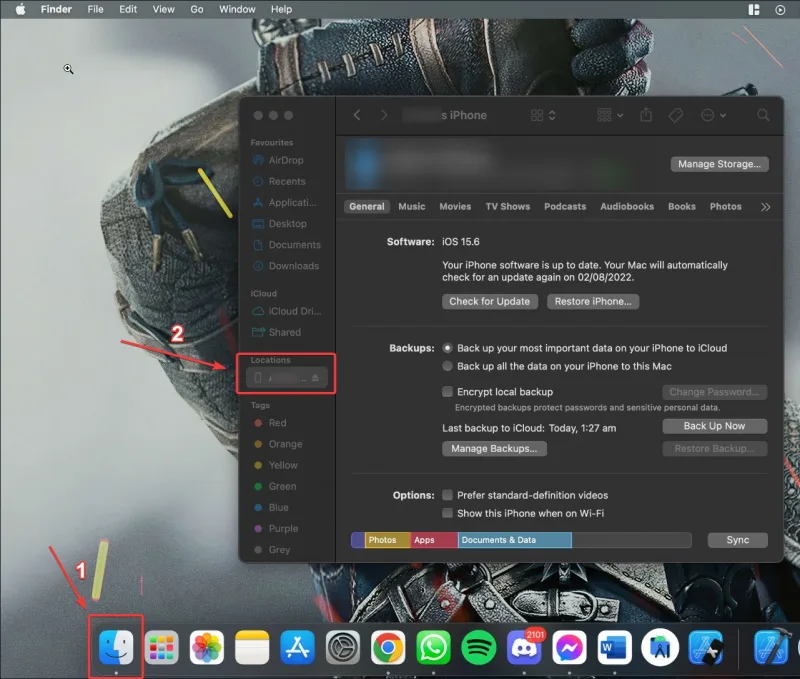Click Restore iPhone button
The height and width of the screenshot is (679, 800).
point(593,301)
